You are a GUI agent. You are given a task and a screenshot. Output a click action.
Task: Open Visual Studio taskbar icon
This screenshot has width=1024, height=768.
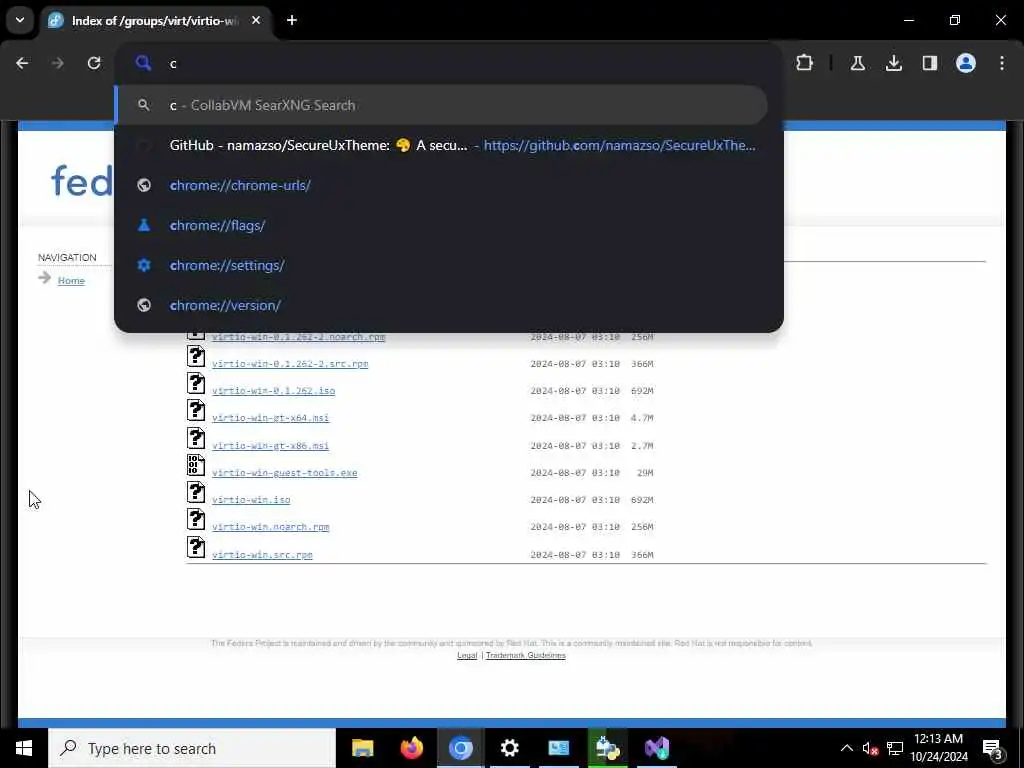[x=656, y=748]
